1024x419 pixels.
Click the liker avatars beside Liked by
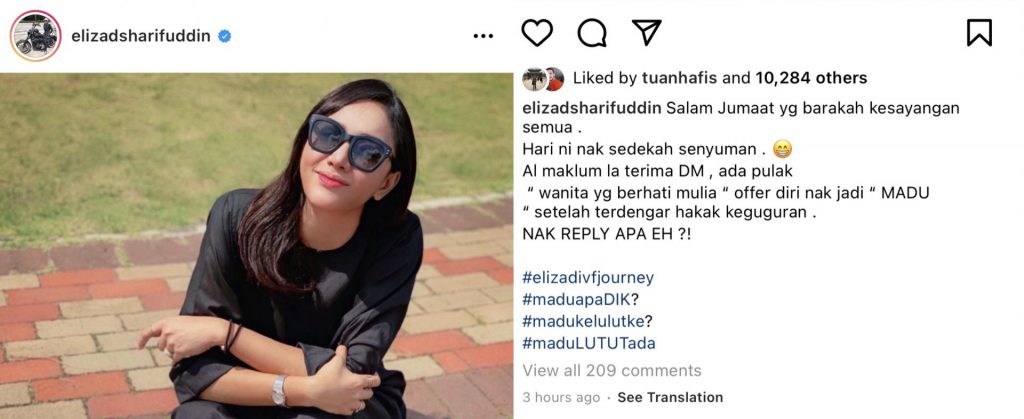(x=543, y=79)
